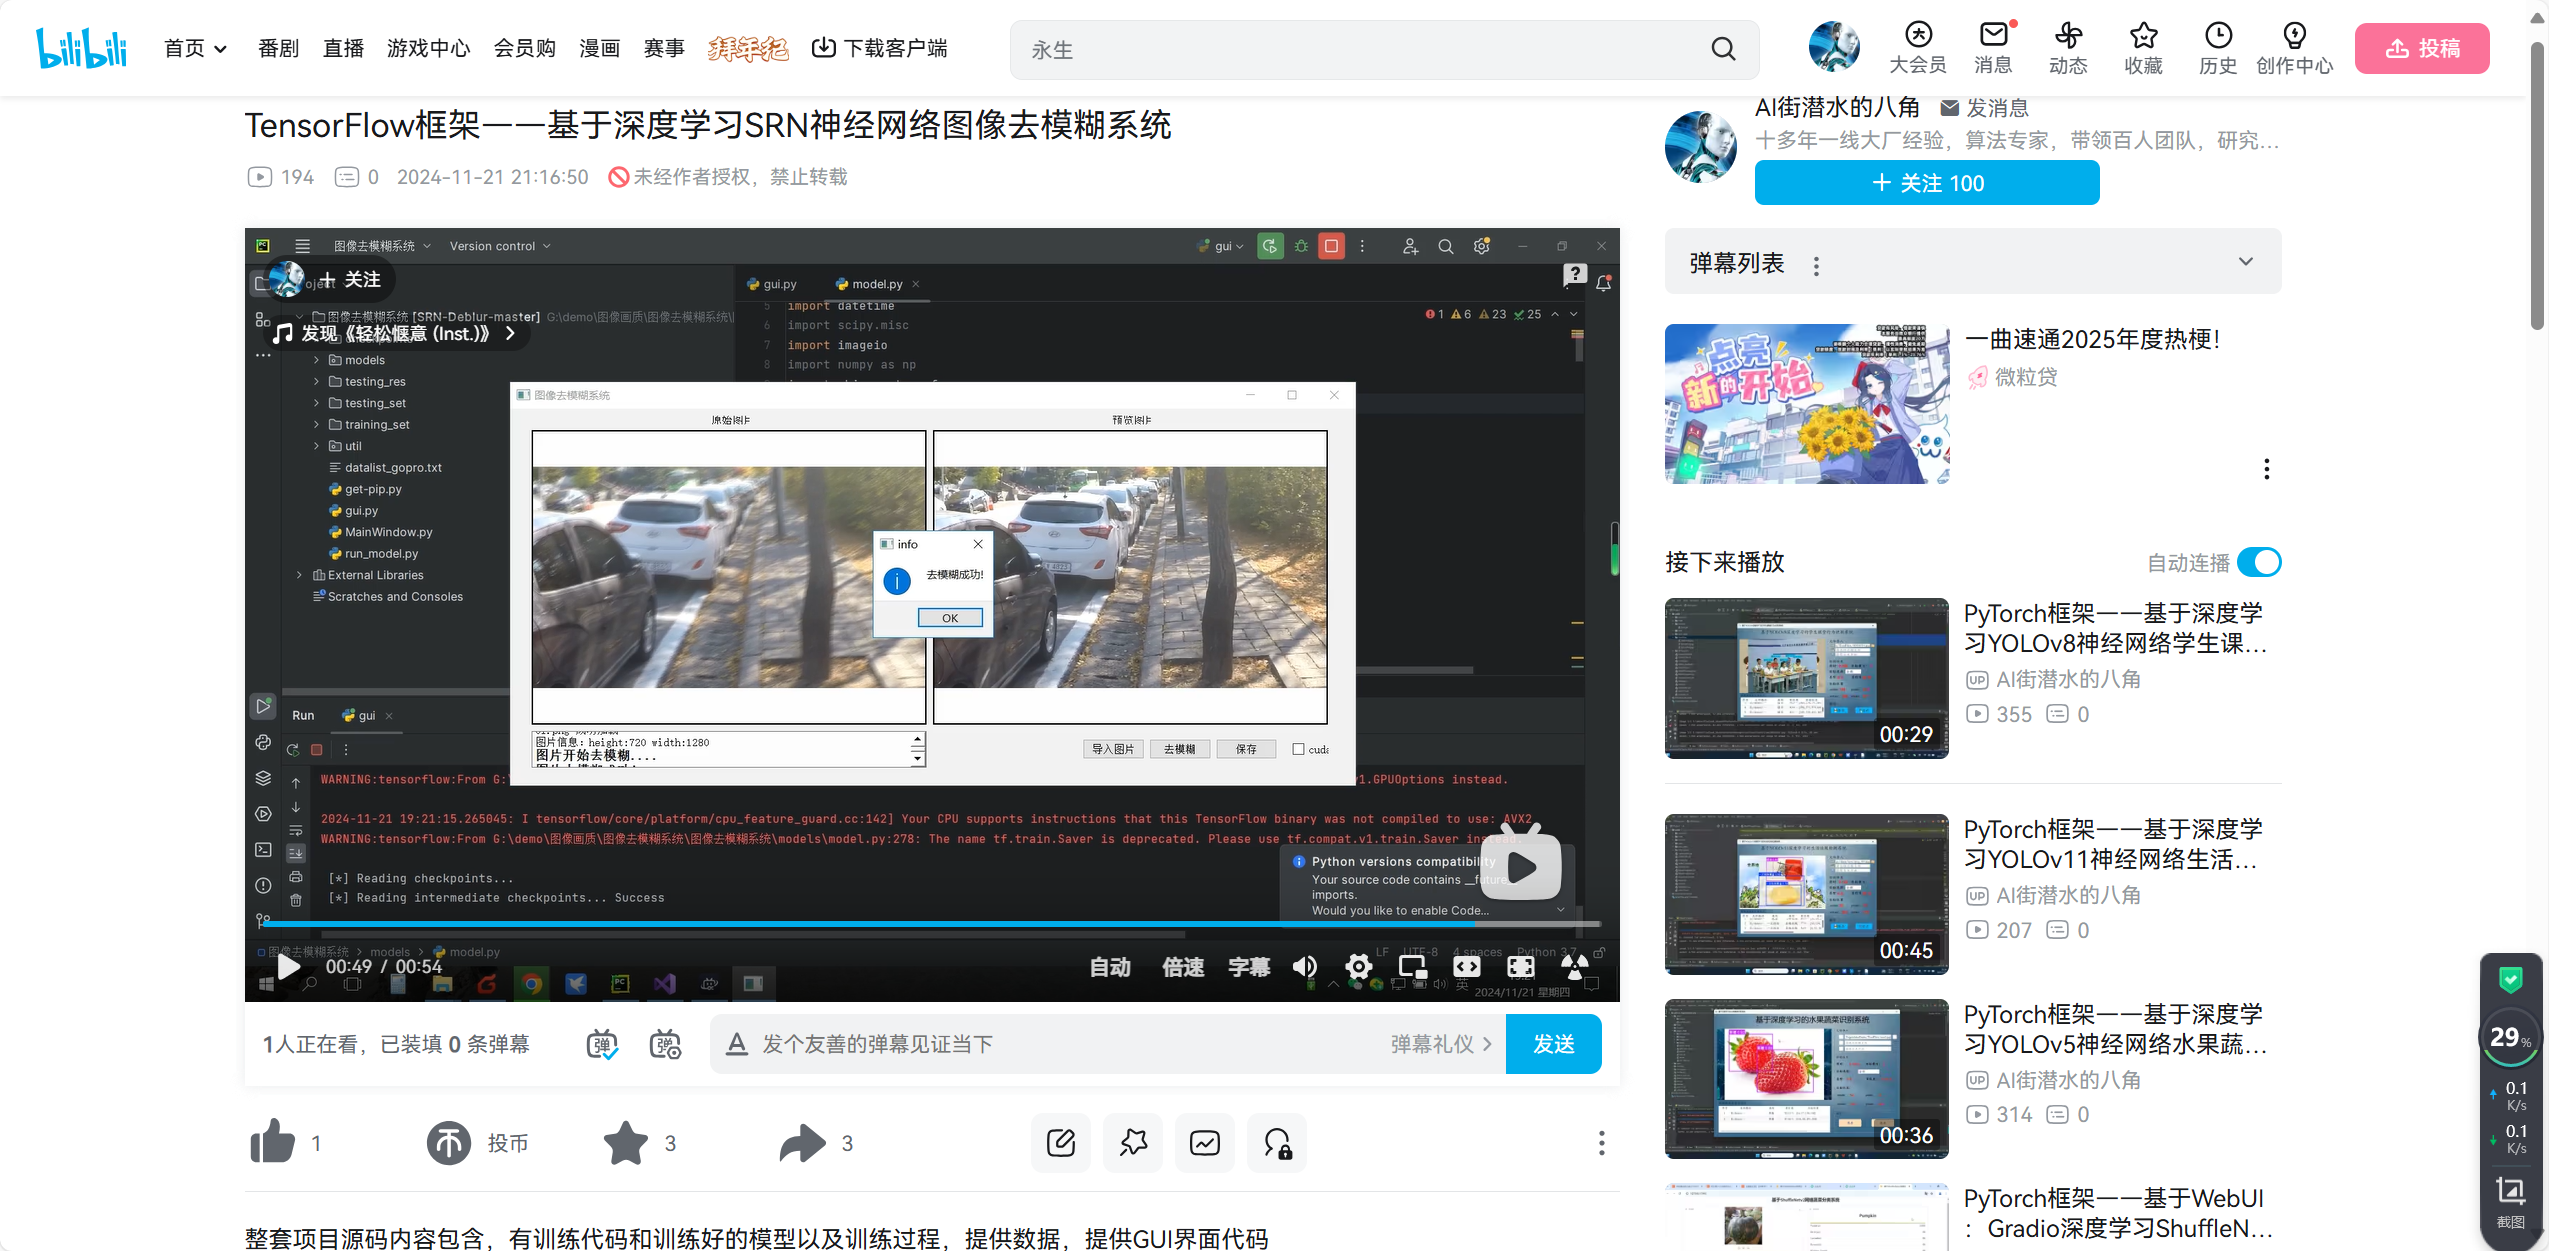Click the 关注 100 follow button
Viewport: 2549px width, 1251px height.
(1926, 183)
